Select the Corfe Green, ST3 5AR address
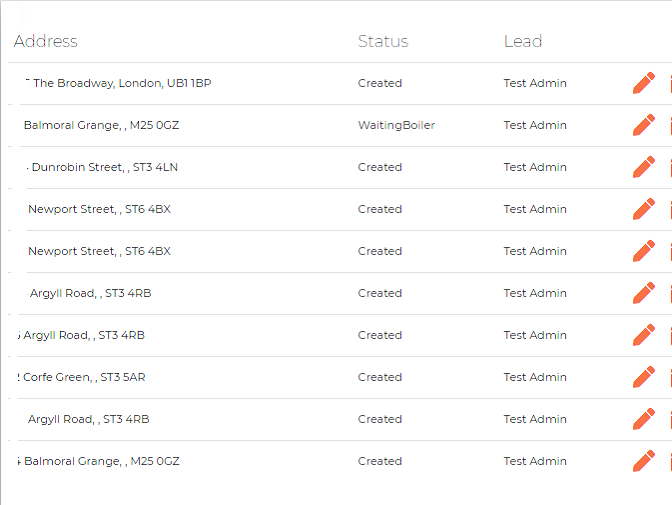672x505 pixels. coord(81,377)
